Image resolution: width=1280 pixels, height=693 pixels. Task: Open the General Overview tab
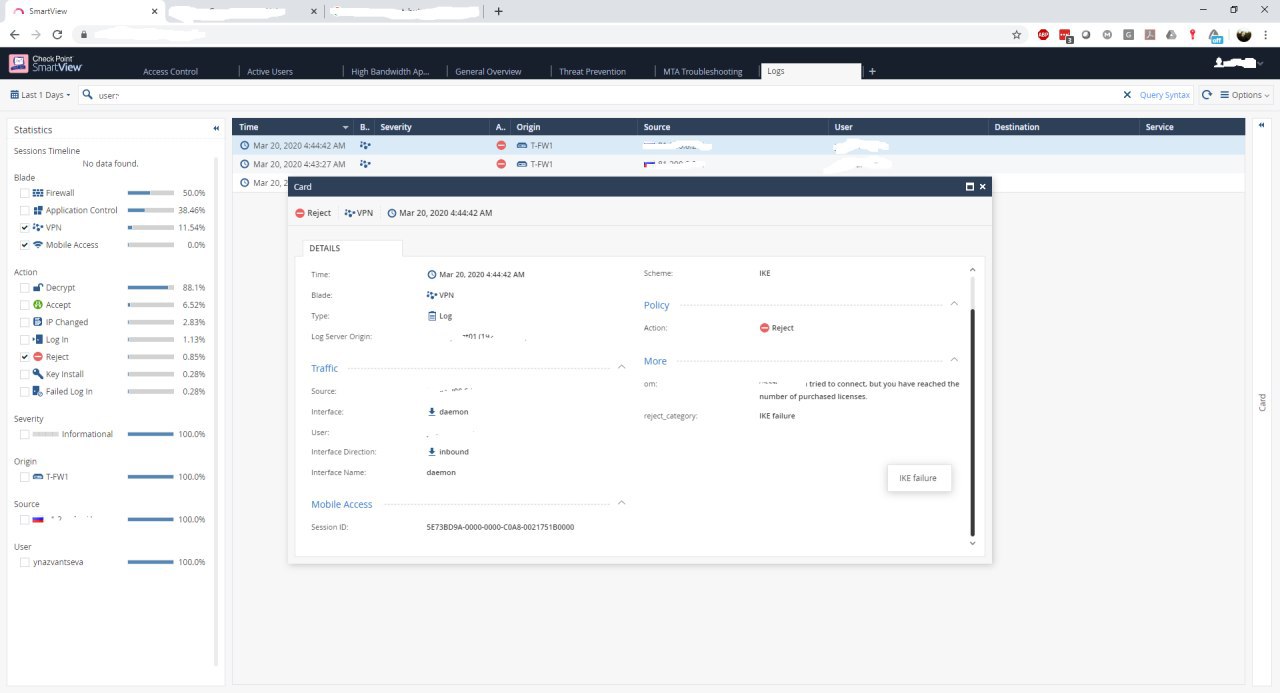488,72
